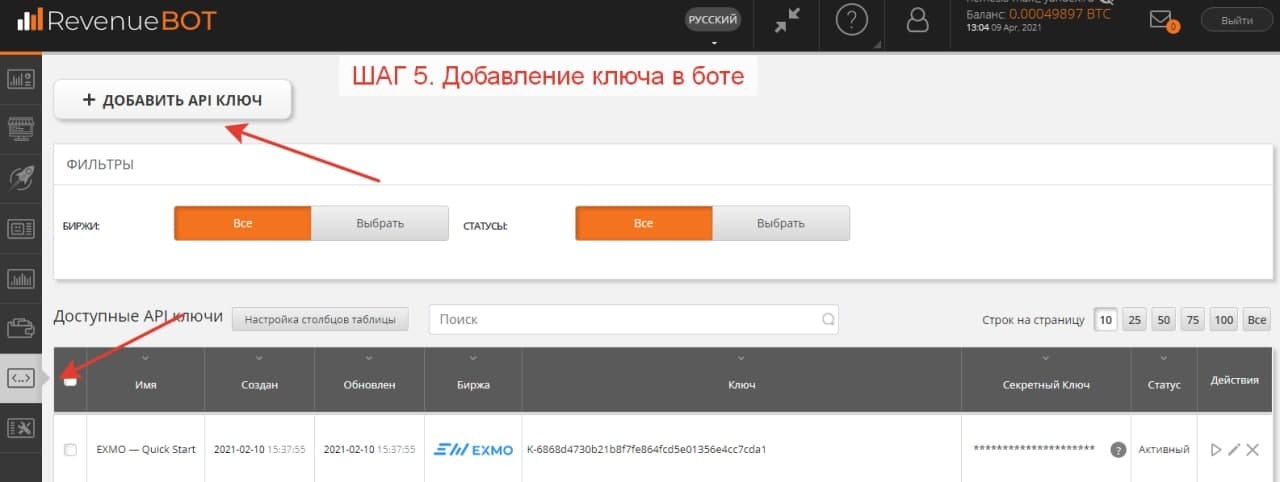Open the РУССКИЙ language dropdown

click(713, 21)
